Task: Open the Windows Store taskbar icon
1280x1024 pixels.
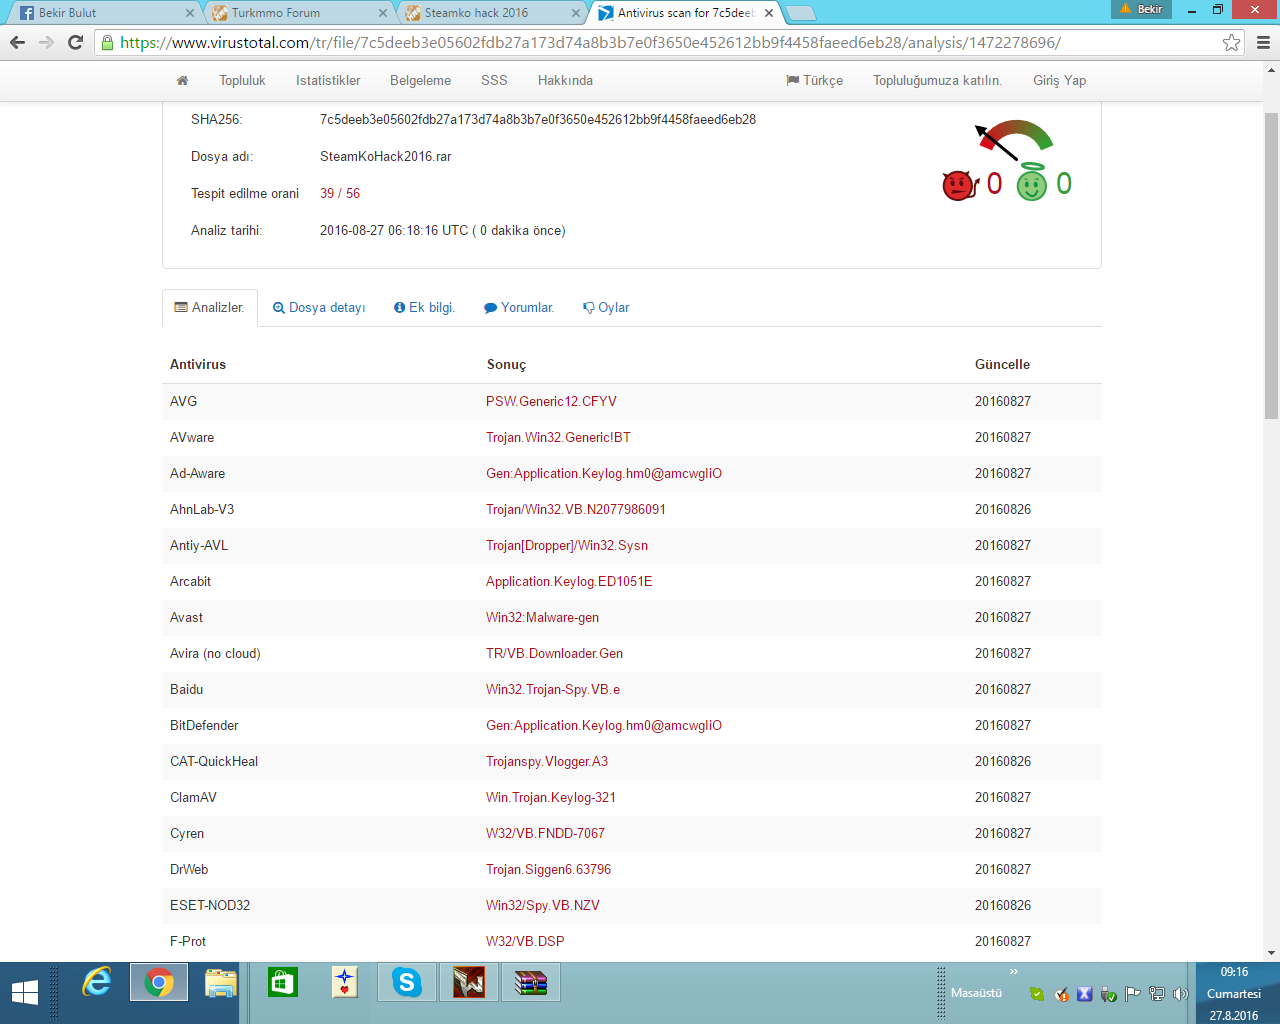Action: tap(283, 983)
